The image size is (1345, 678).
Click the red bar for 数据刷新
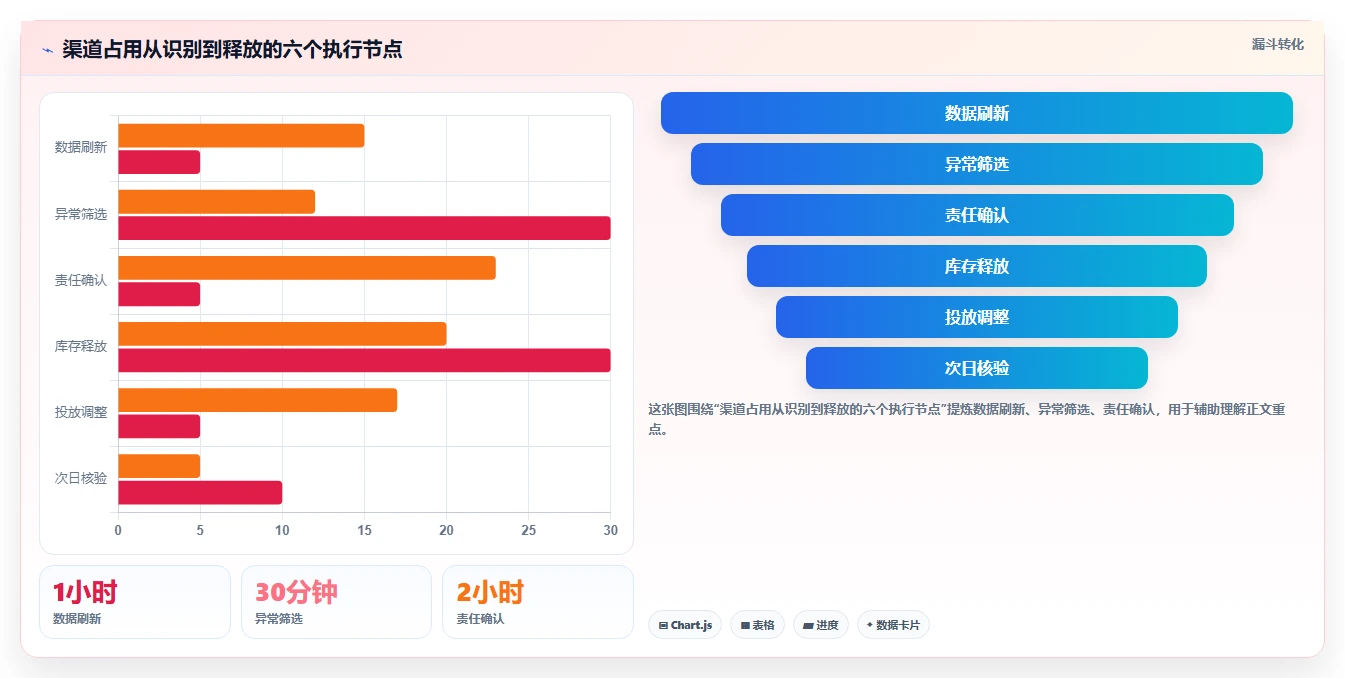159,162
